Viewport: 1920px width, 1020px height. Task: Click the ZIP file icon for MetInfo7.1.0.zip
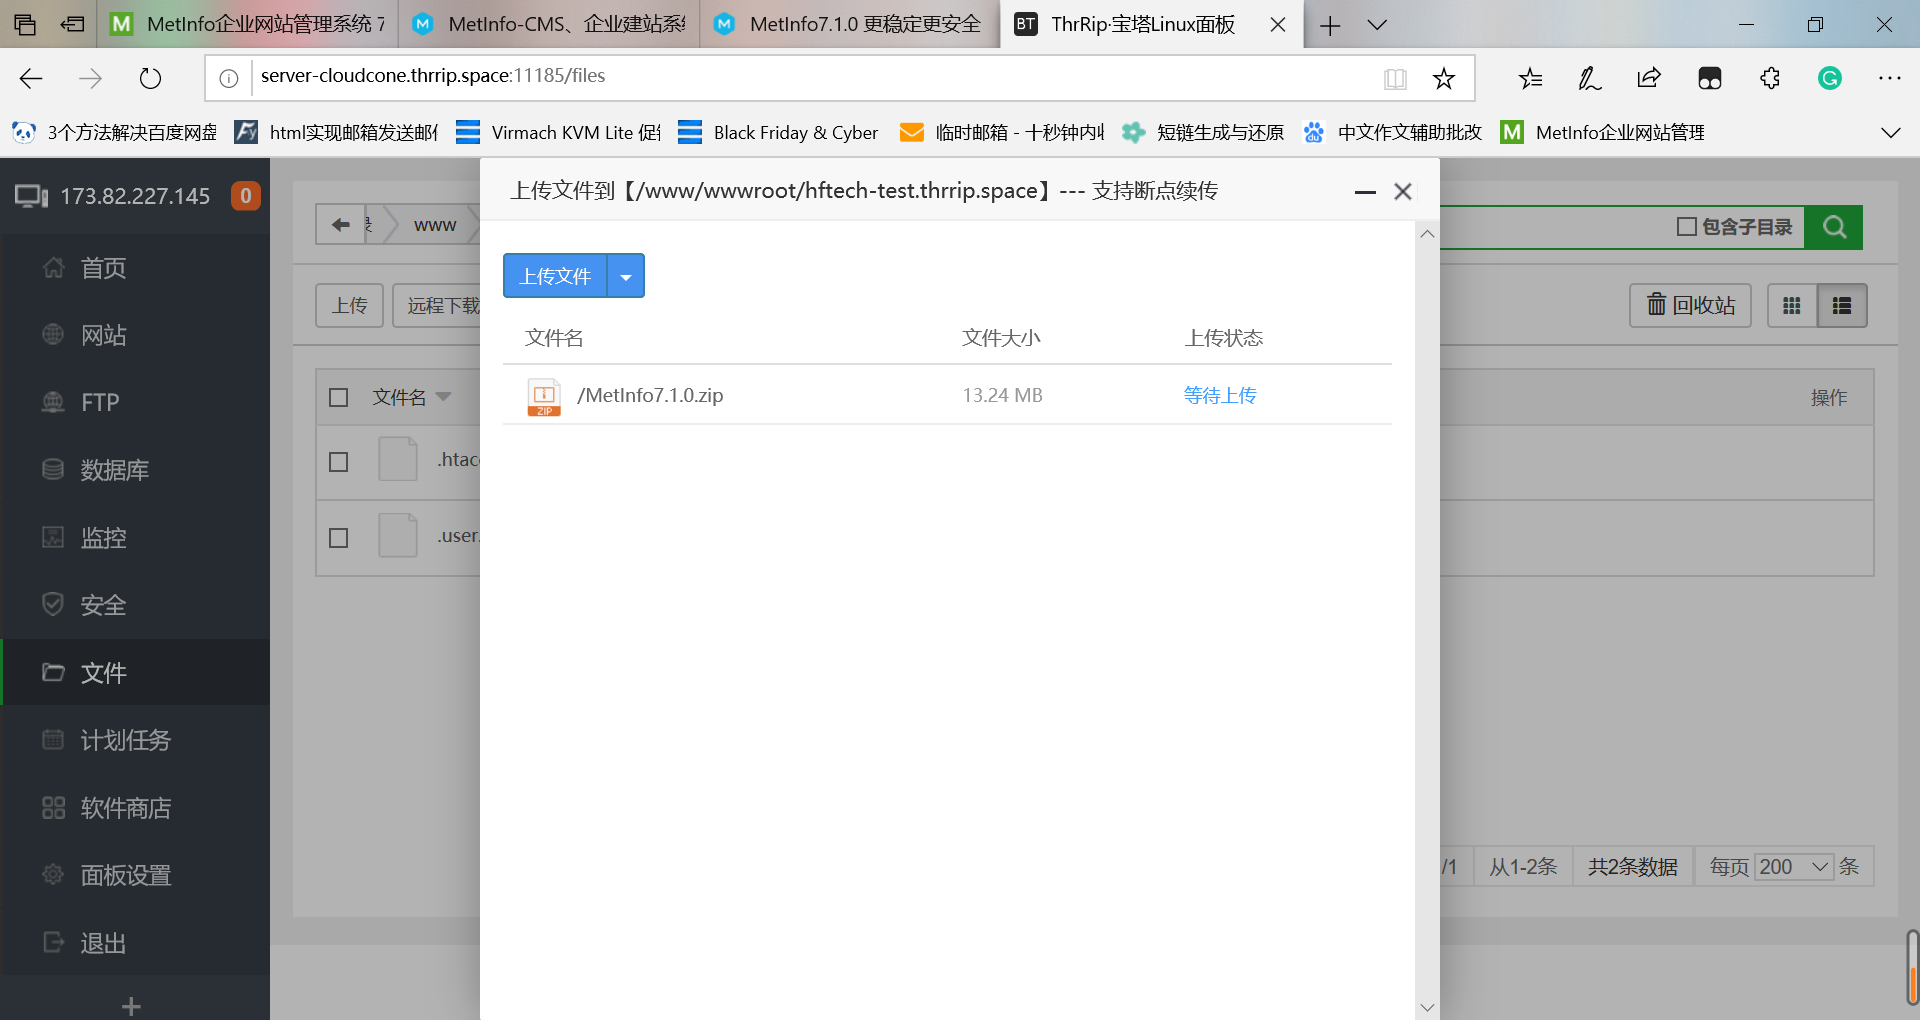pos(544,396)
